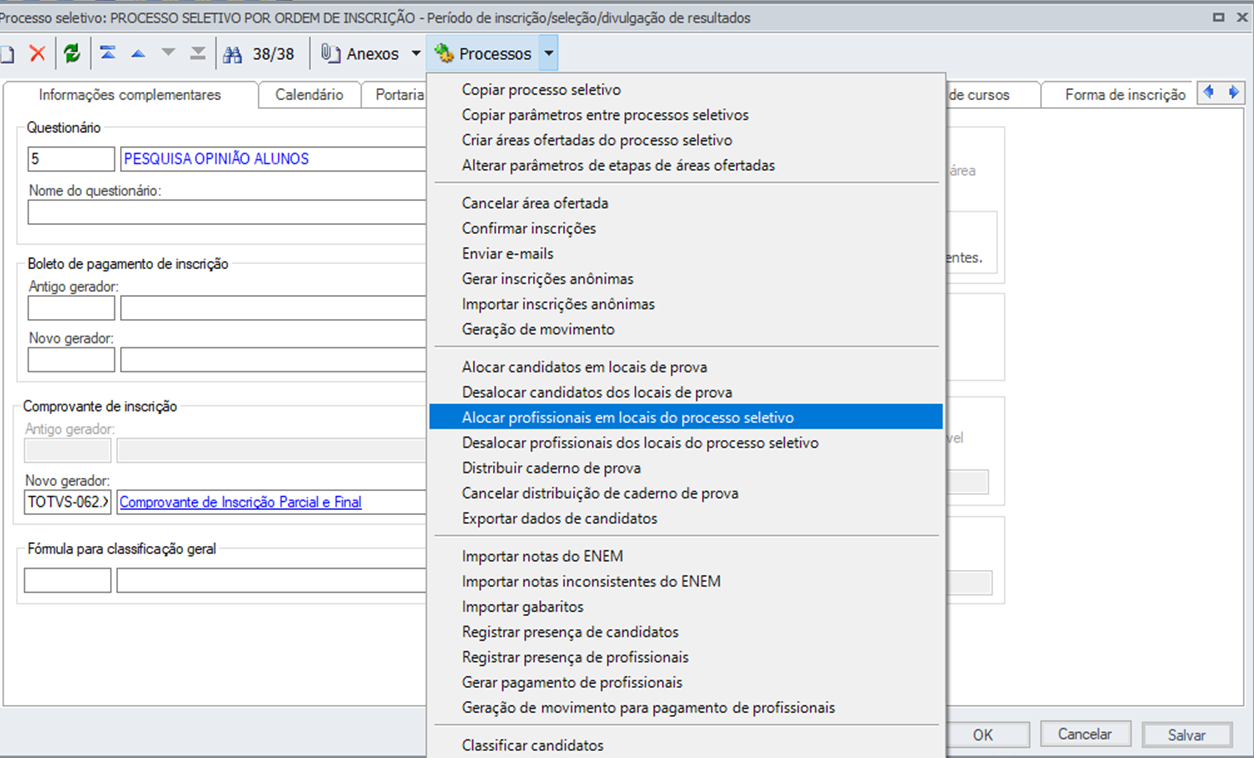Image resolution: width=1254 pixels, height=758 pixels.
Task: Go to previous record blue arrow
Action: 138,53
